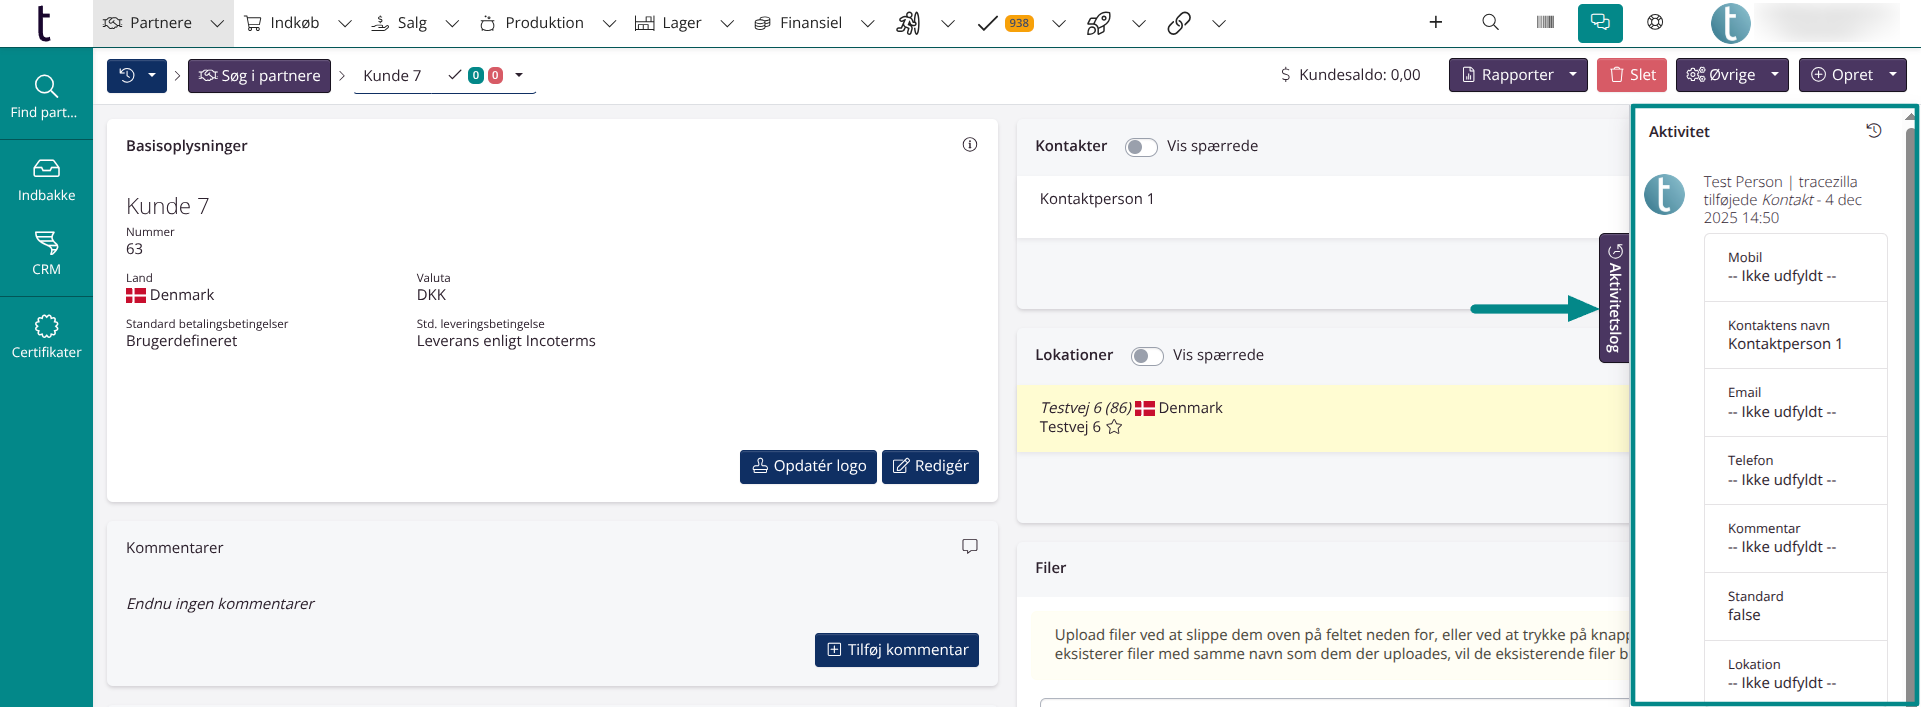Screen dimensions: 1921x707
Task: Open Find partner search in sidebar
Action: tap(46, 97)
